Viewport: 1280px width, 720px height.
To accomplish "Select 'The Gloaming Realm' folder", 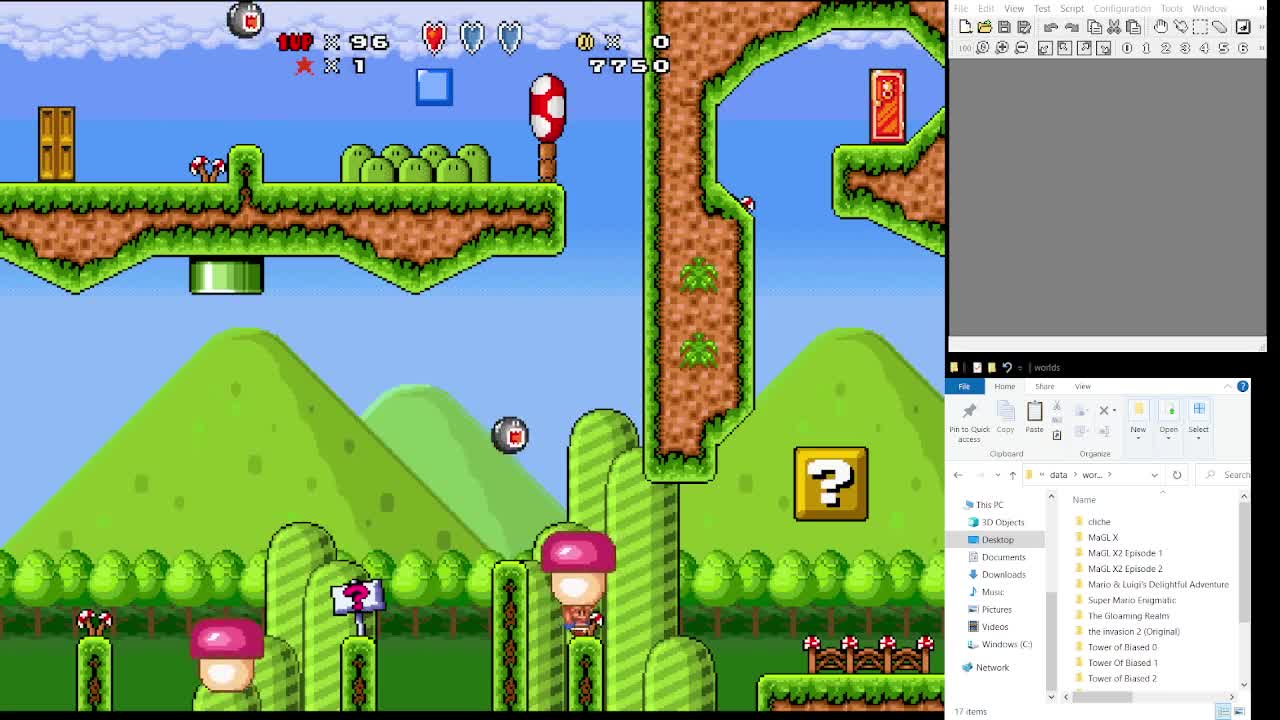I will coord(1127,616).
